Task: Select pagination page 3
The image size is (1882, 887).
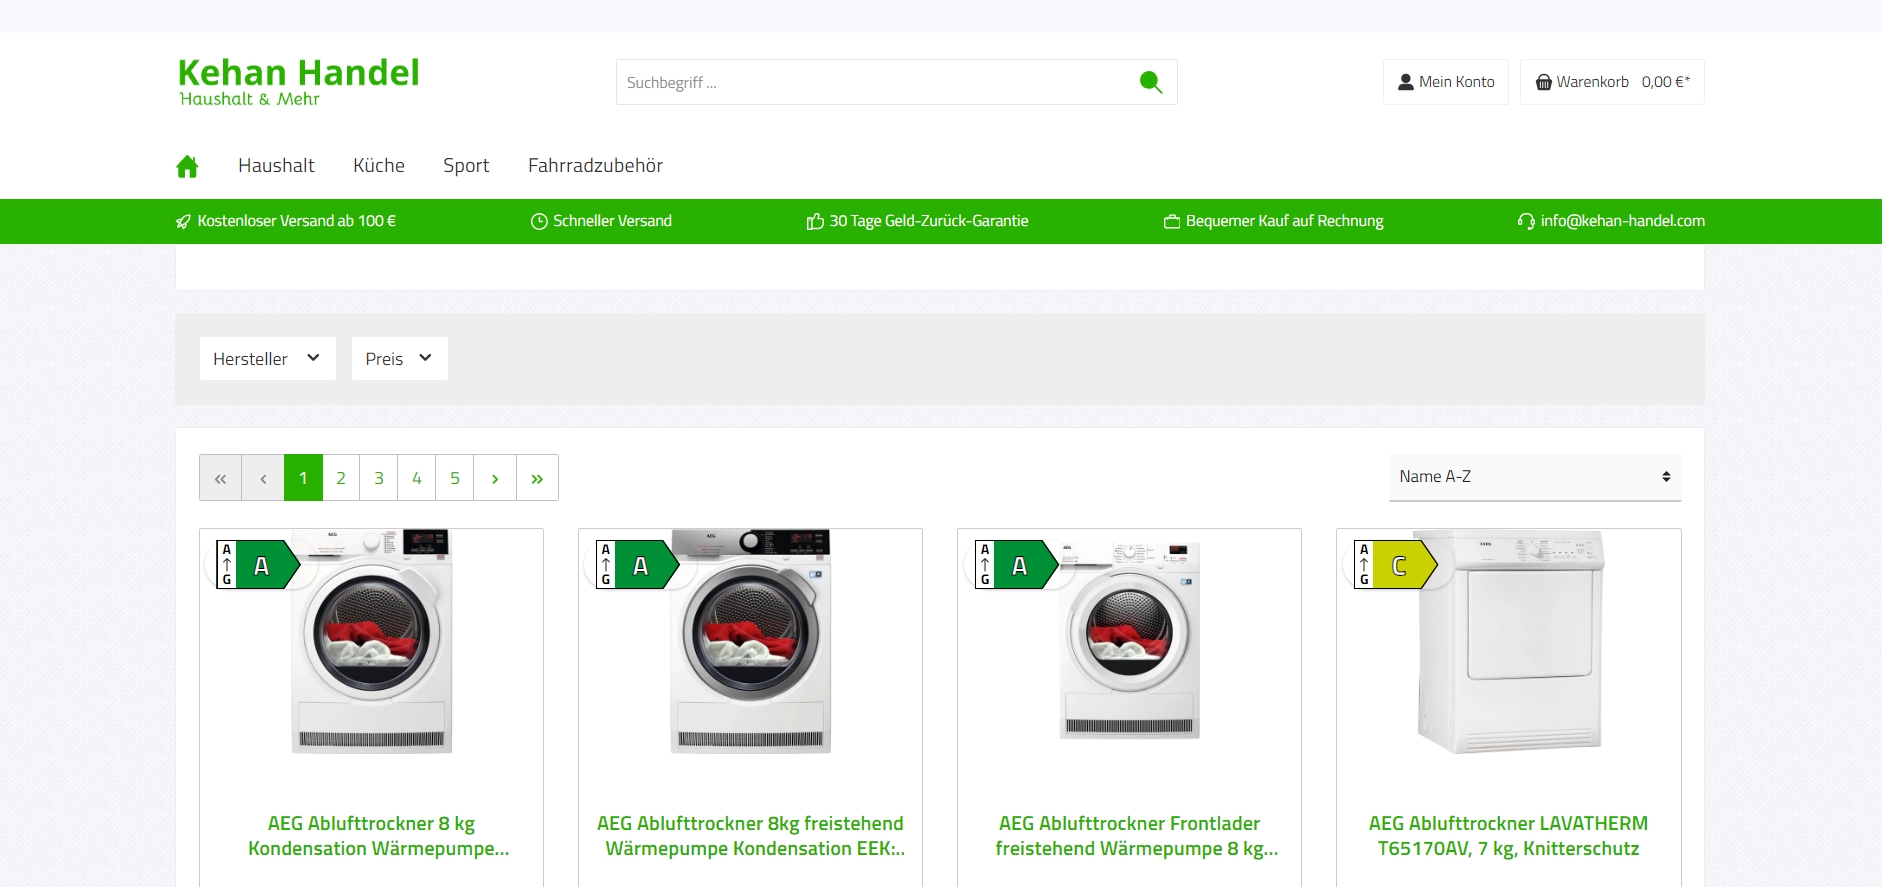Action: coord(379,478)
